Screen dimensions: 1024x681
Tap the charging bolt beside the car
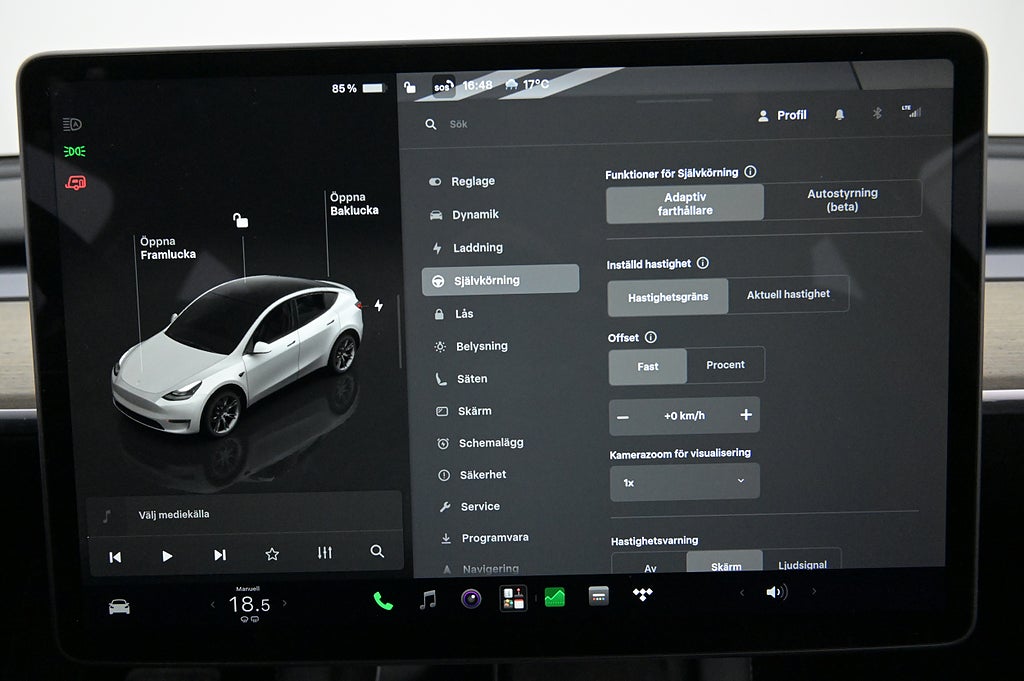tap(379, 305)
